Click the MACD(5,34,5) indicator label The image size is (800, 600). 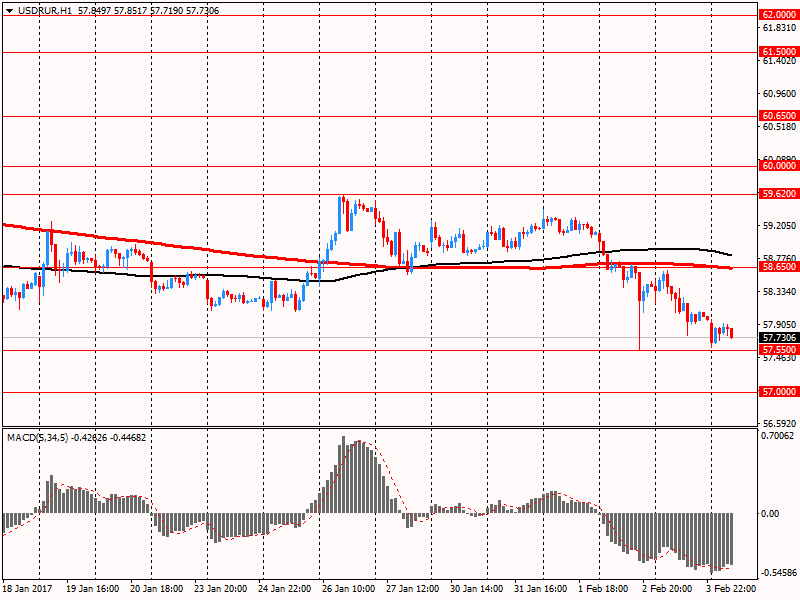point(38,437)
